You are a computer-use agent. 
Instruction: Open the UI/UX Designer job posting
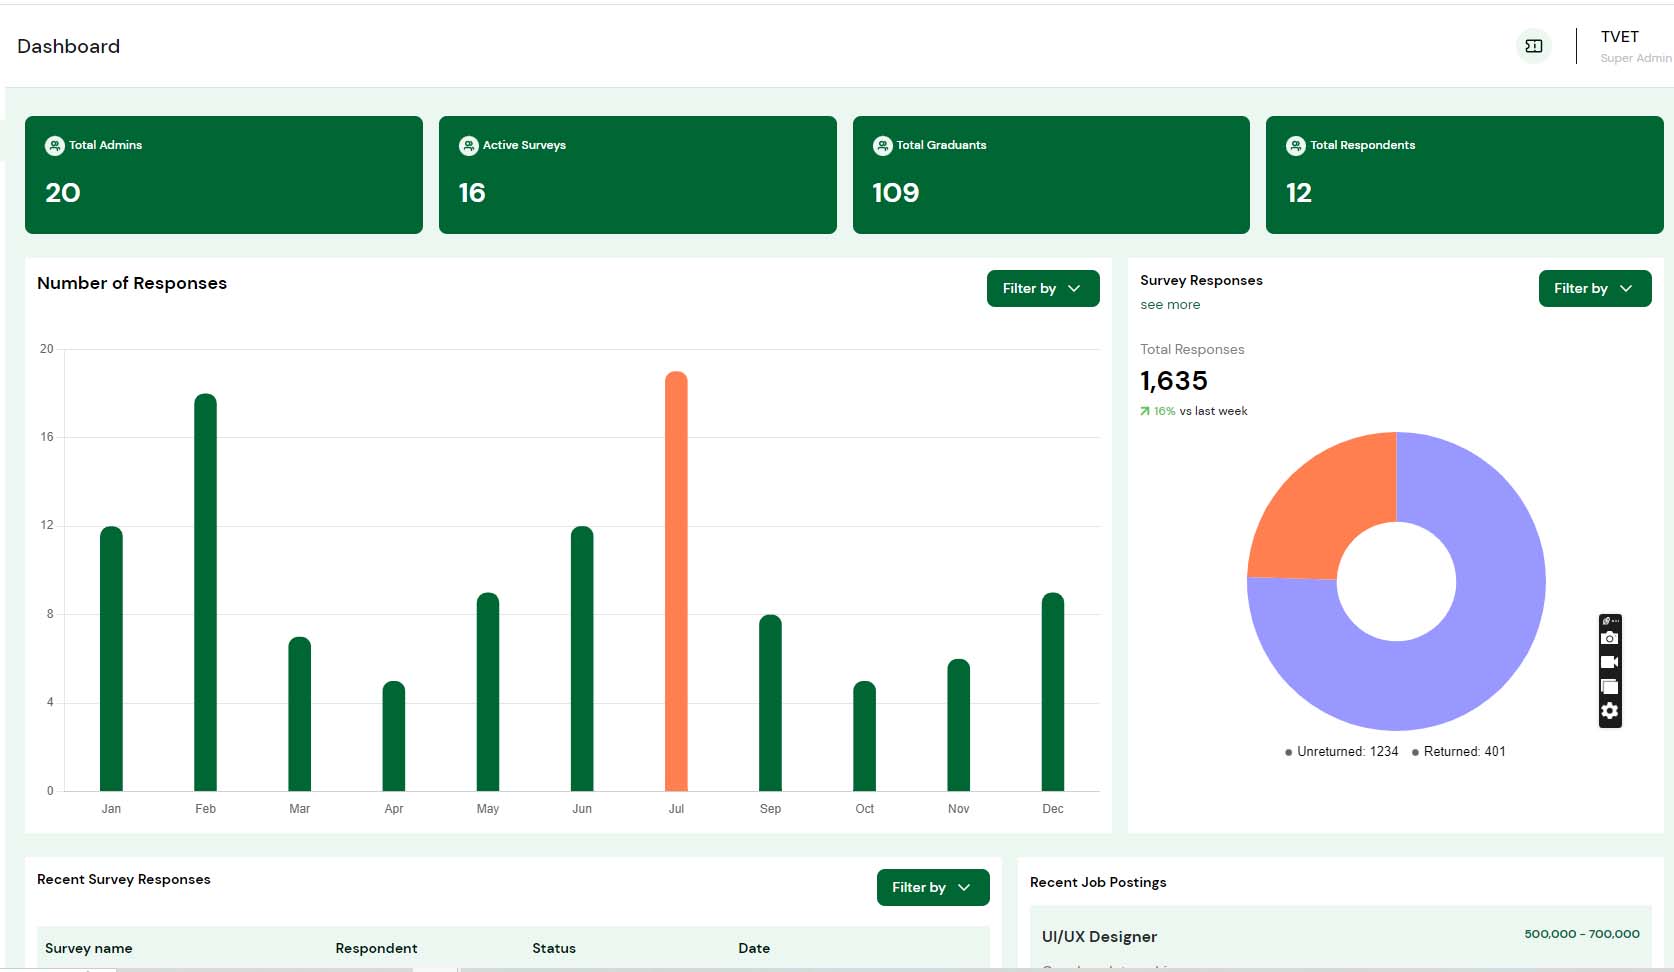tap(1100, 936)
